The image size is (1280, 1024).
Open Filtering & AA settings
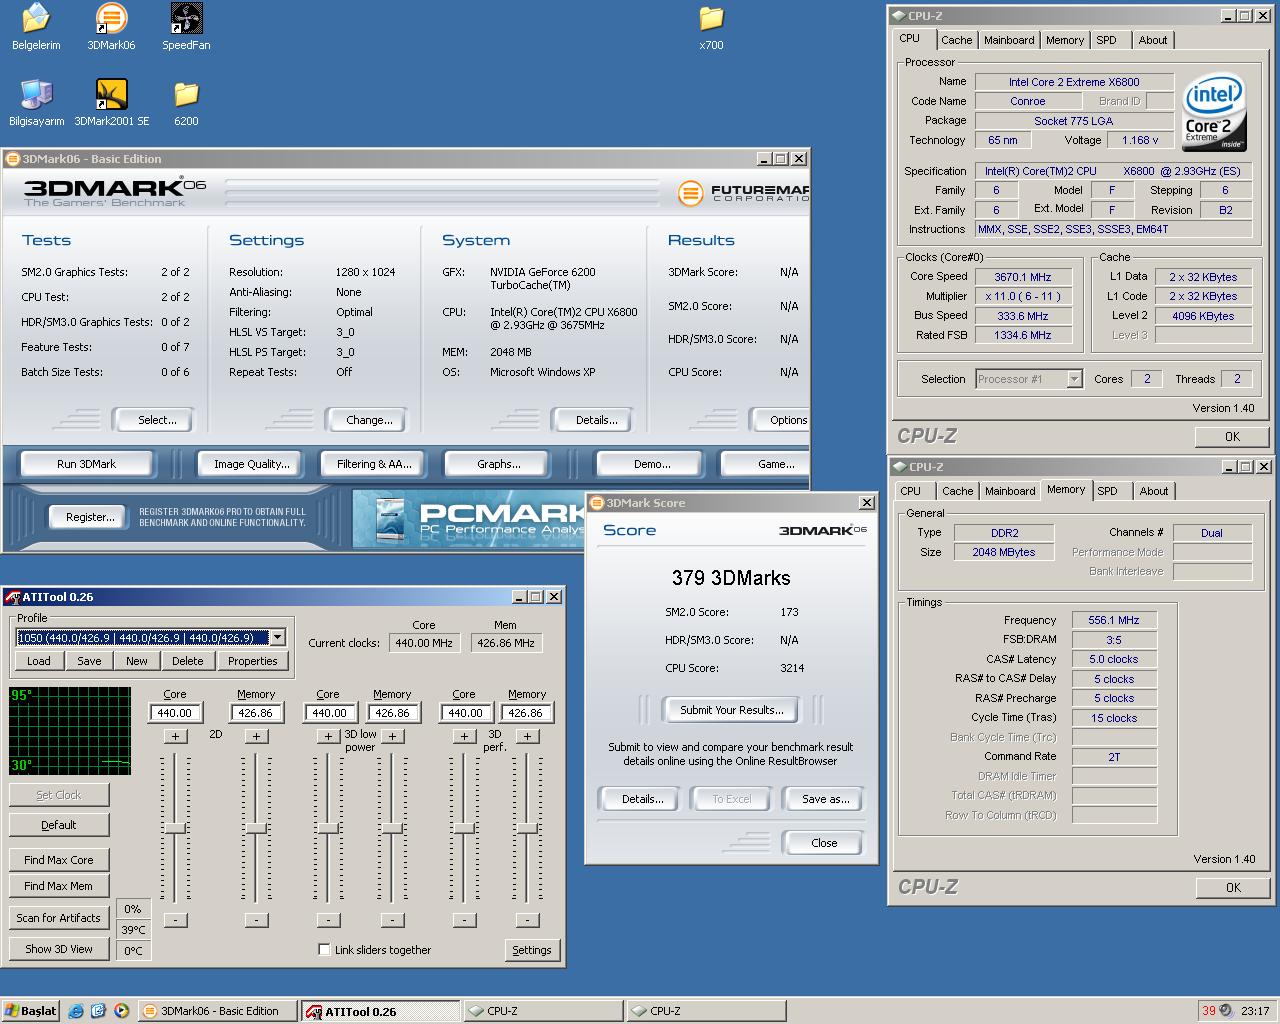coord(374,464)
